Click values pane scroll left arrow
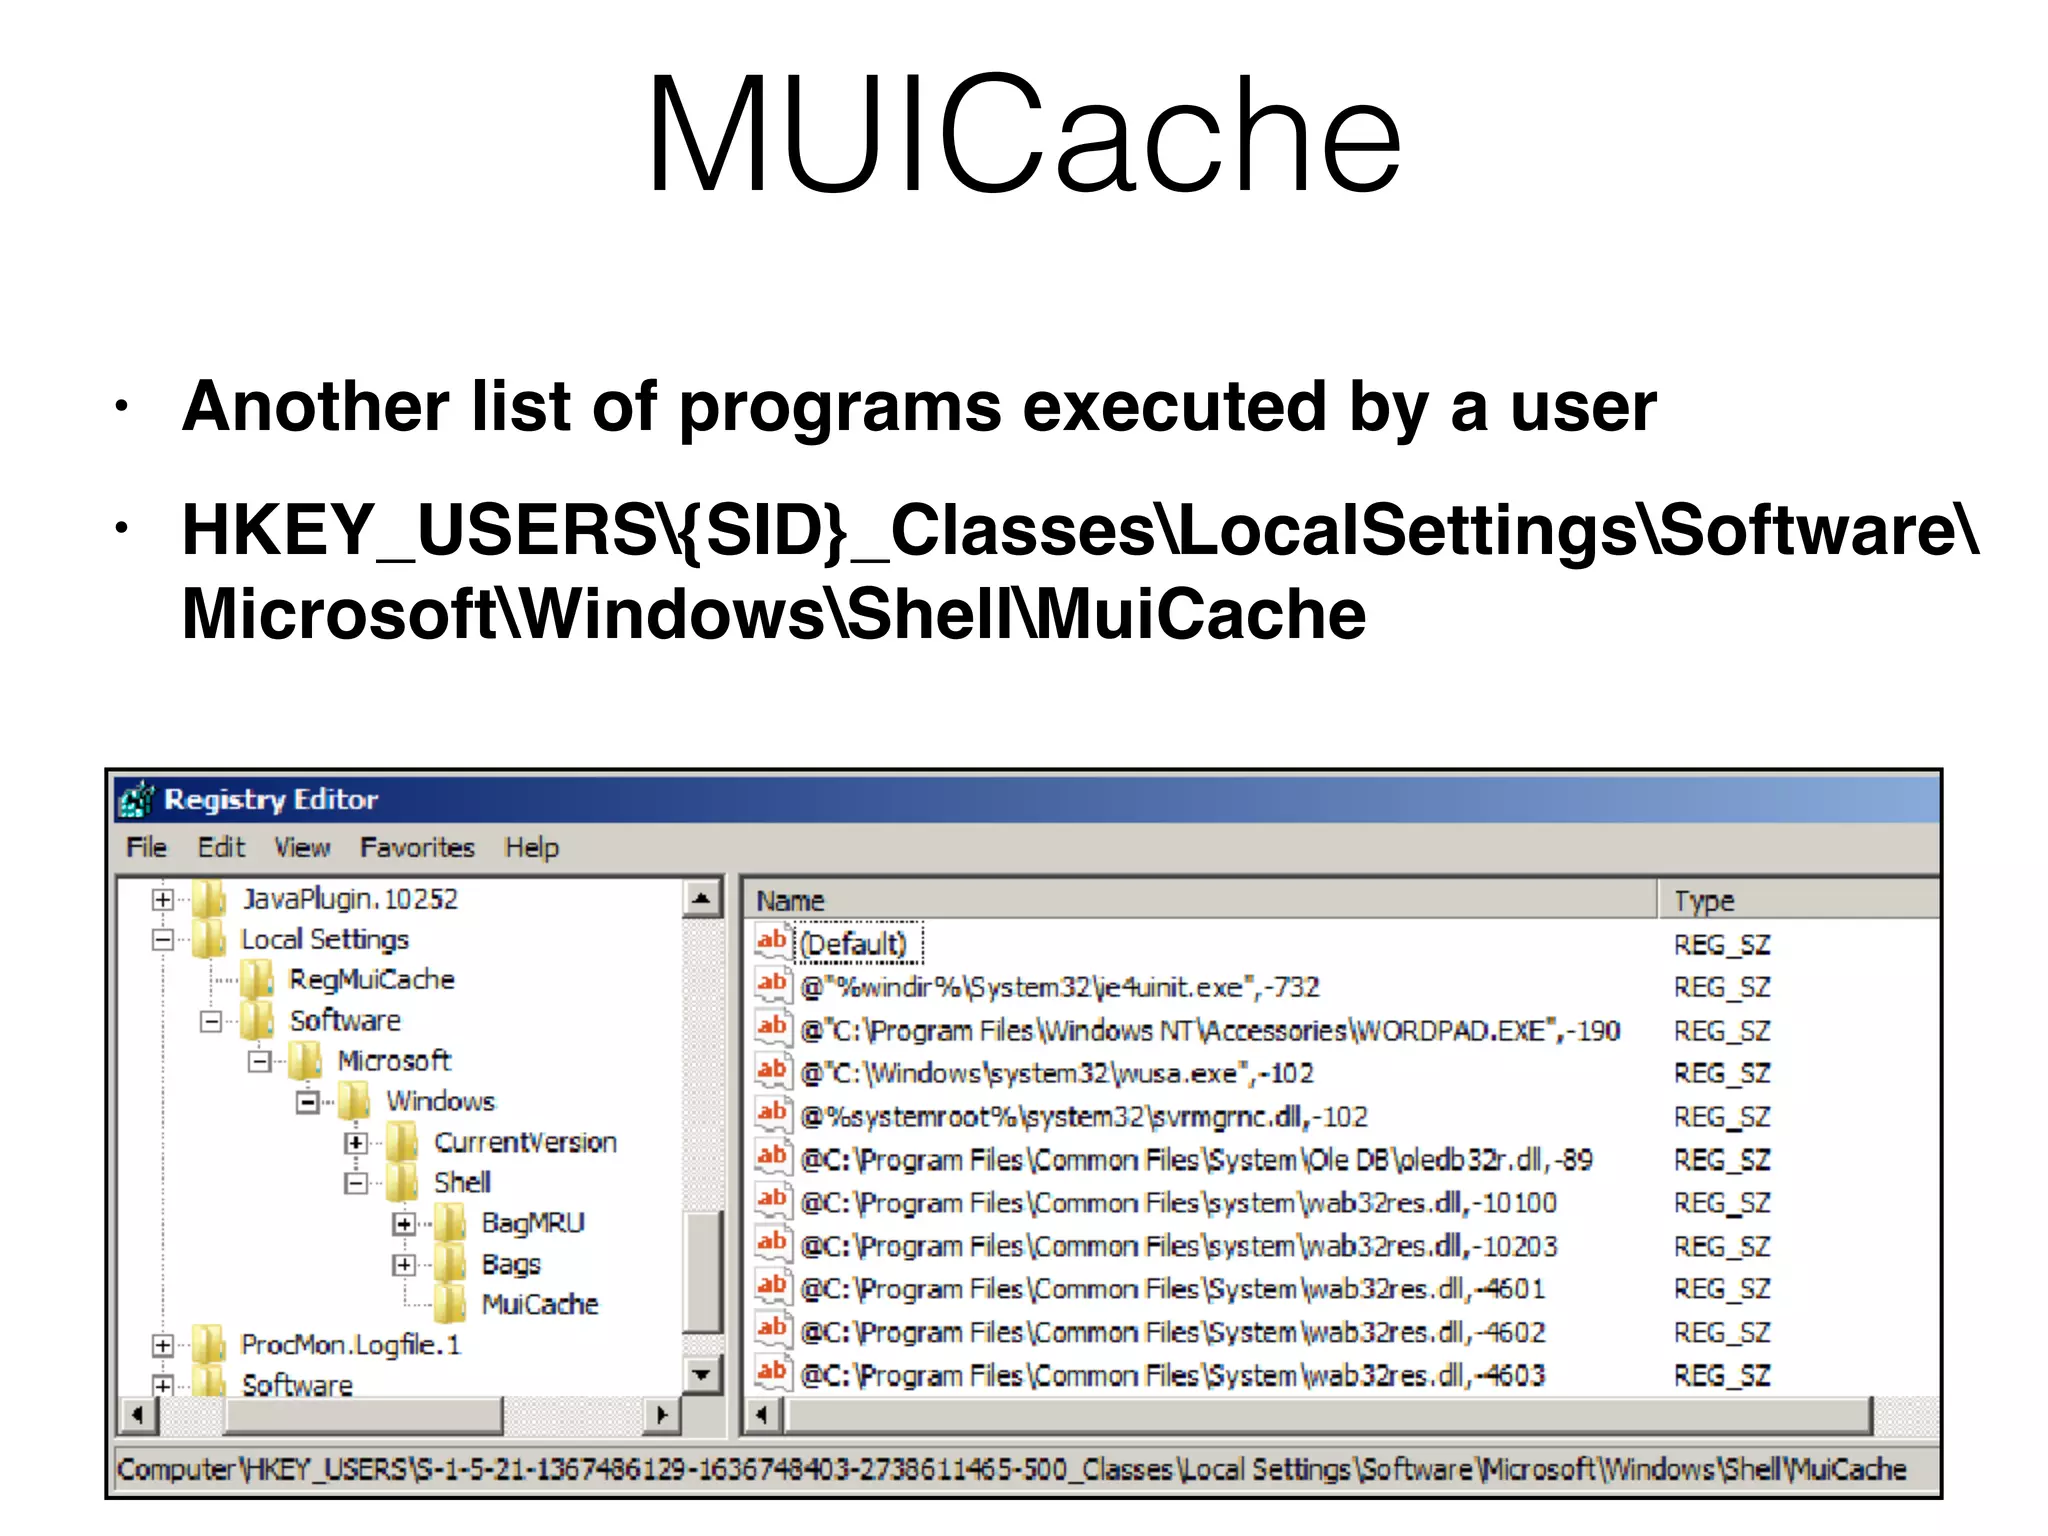This screenshot has width=2048, height=1536. click(763, 1415)
